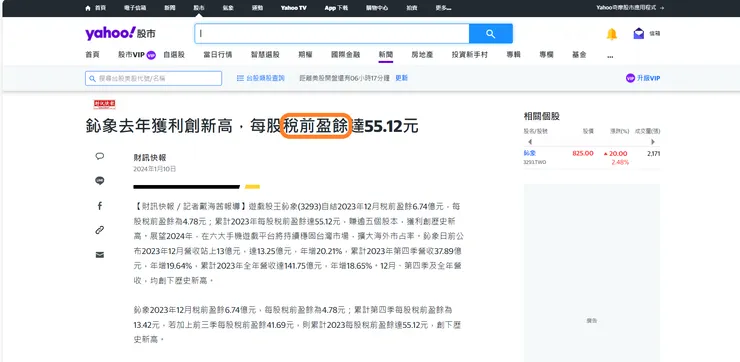
Task: Go to 首頁 tab in stock navigation
Action: tap(92, 55)
